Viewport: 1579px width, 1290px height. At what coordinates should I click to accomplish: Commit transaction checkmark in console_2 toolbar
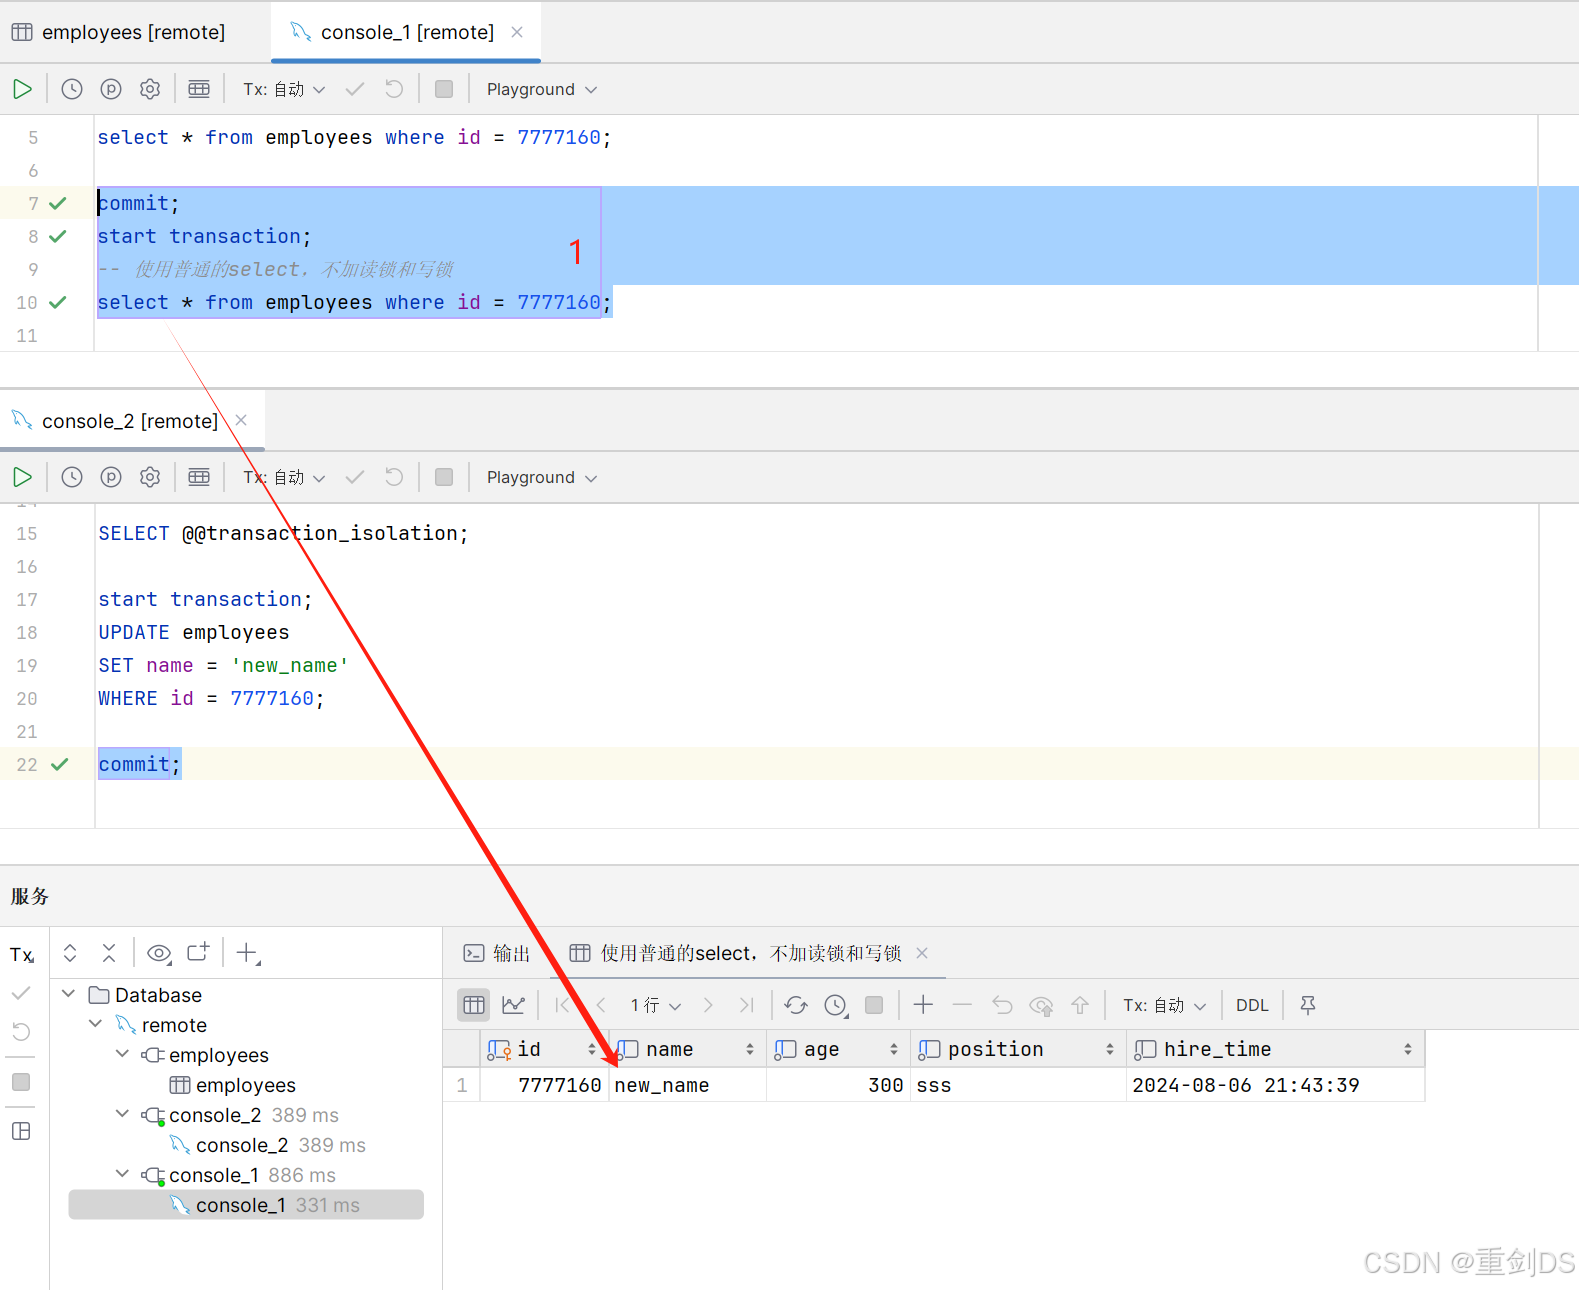[x=355, y=477]
